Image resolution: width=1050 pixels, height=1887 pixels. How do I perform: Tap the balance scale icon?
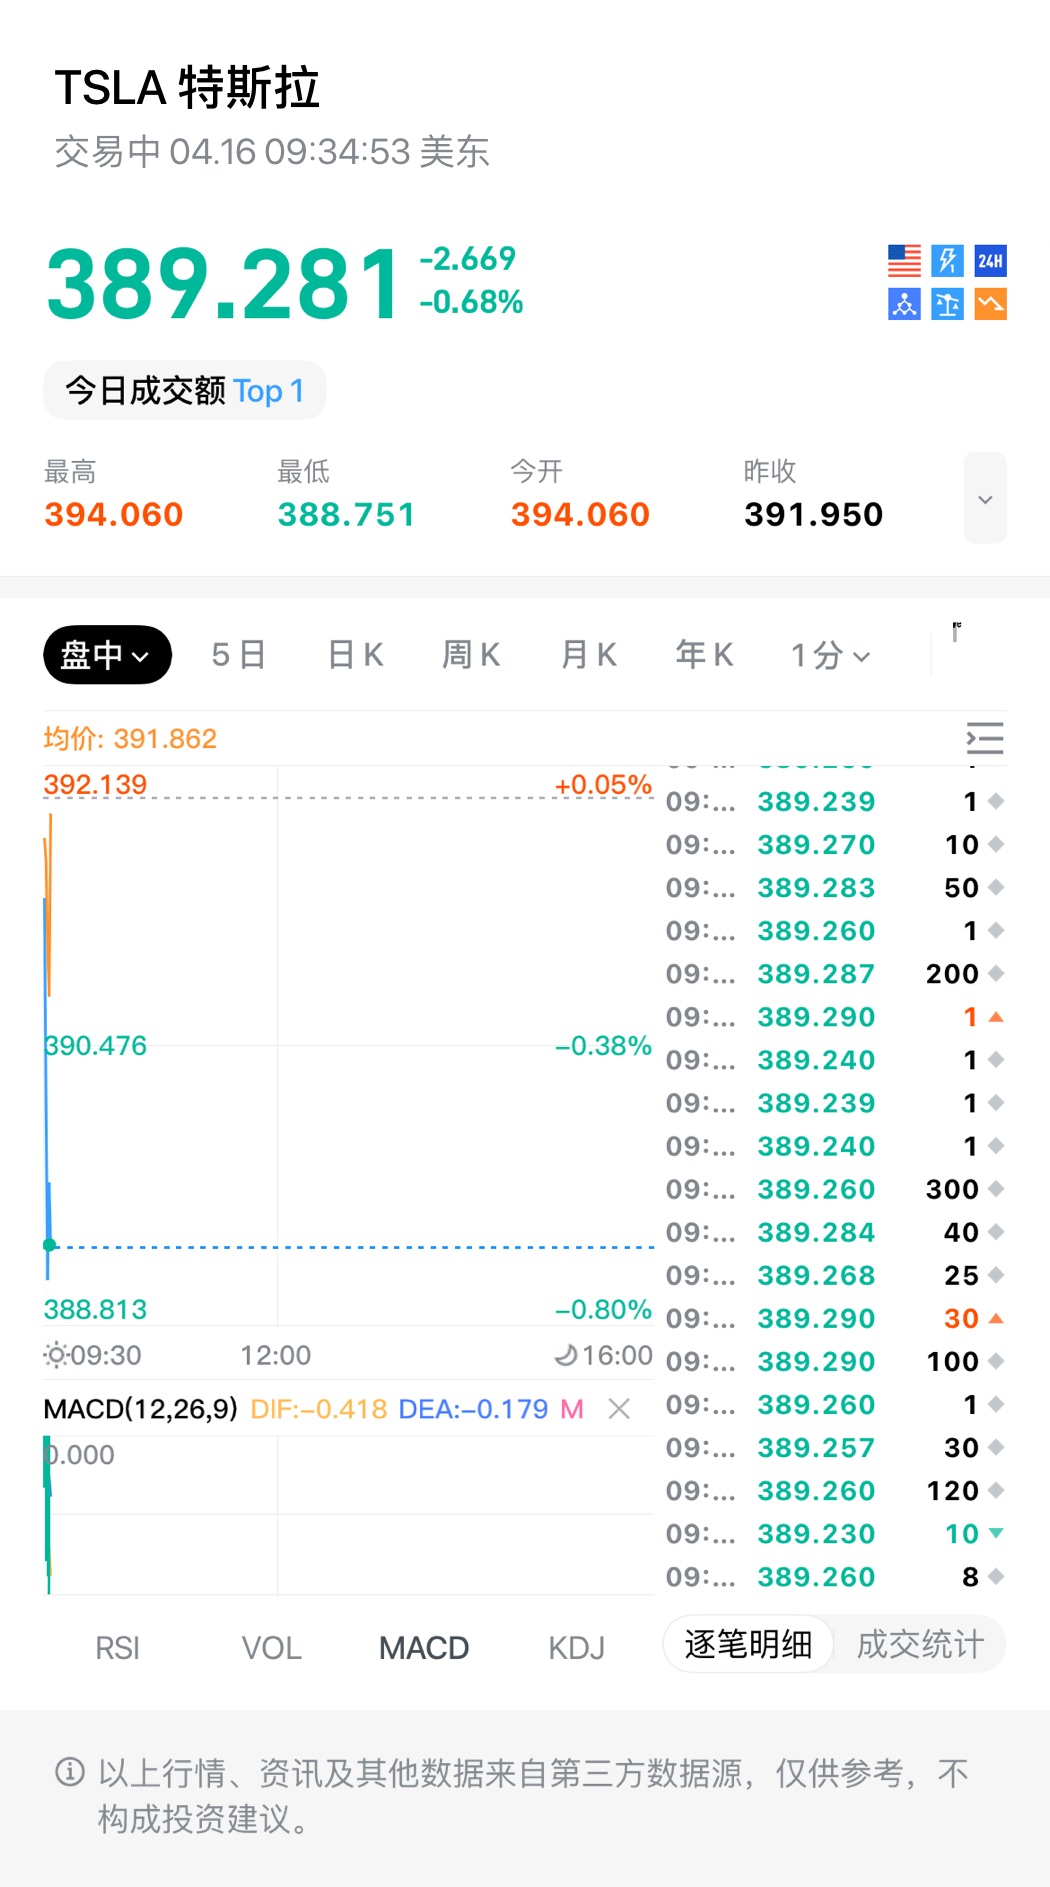point(947,304)
